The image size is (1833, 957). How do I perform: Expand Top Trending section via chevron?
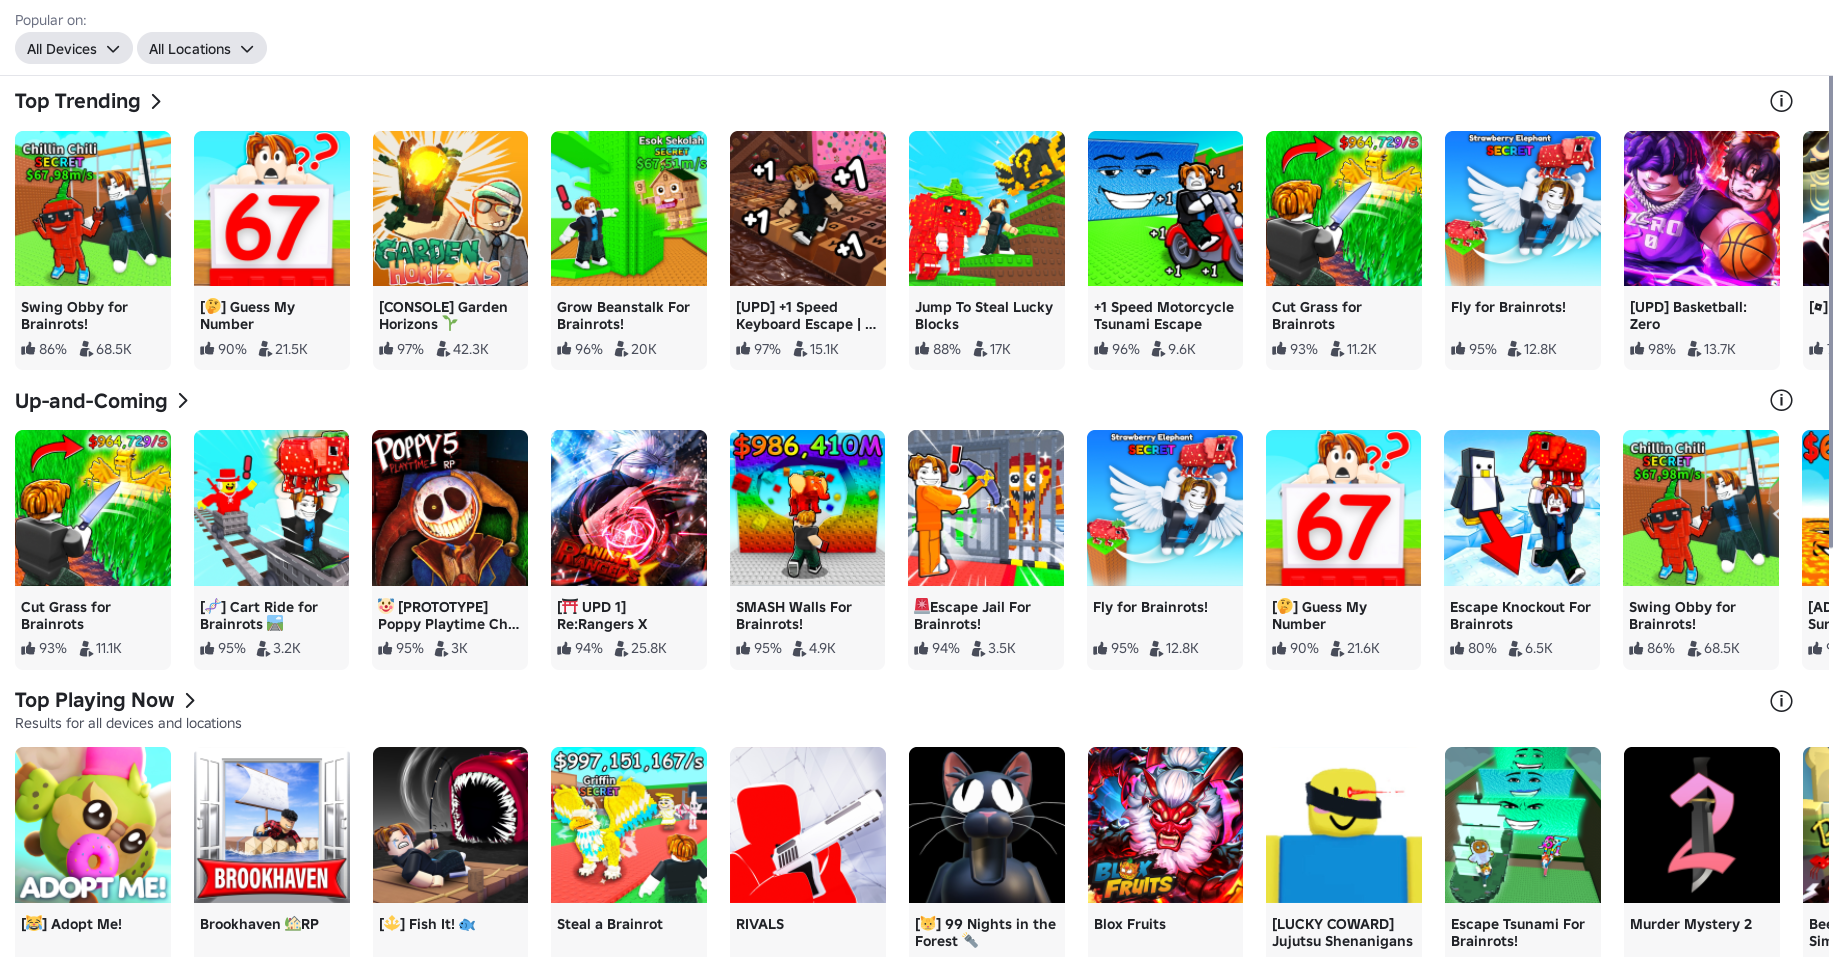pyautogui.click(x=156, y=101)
